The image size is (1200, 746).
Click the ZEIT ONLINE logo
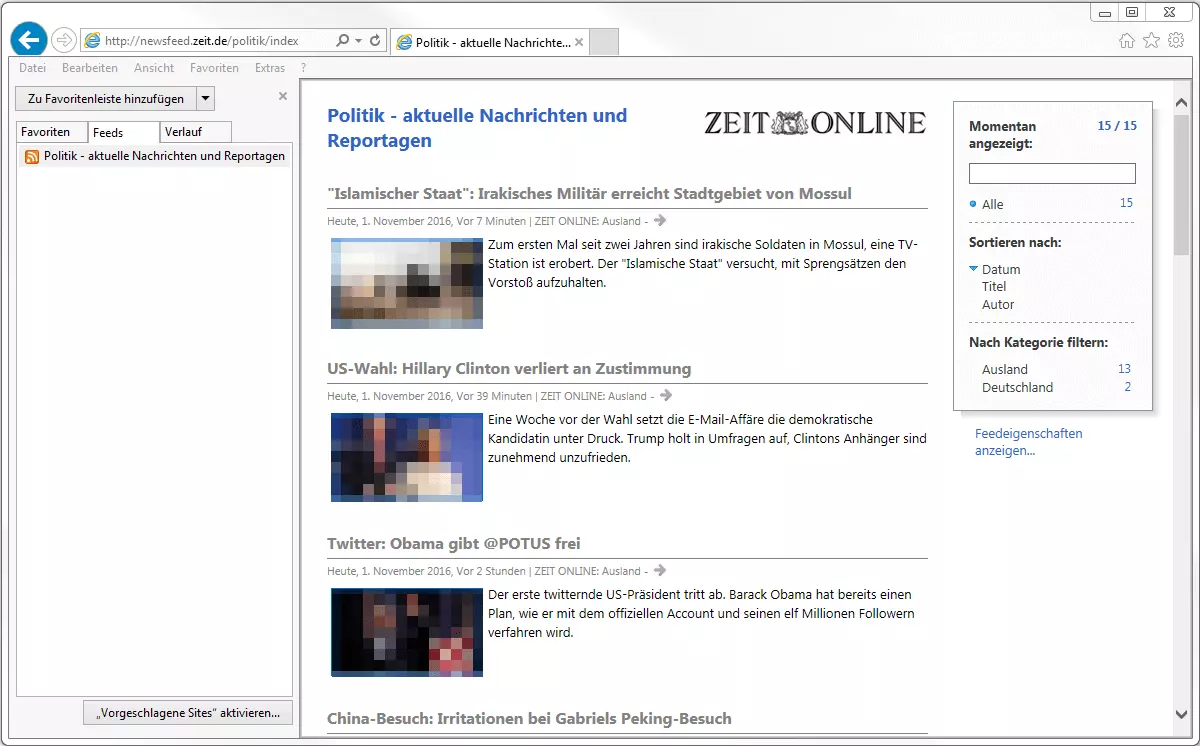[x=815, y=123]
